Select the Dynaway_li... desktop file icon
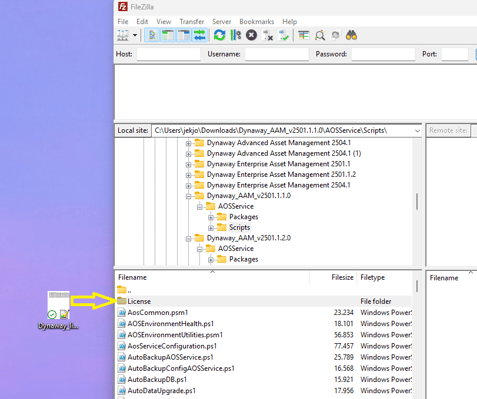This screenshot has height=399, width=477. (59, 310)
